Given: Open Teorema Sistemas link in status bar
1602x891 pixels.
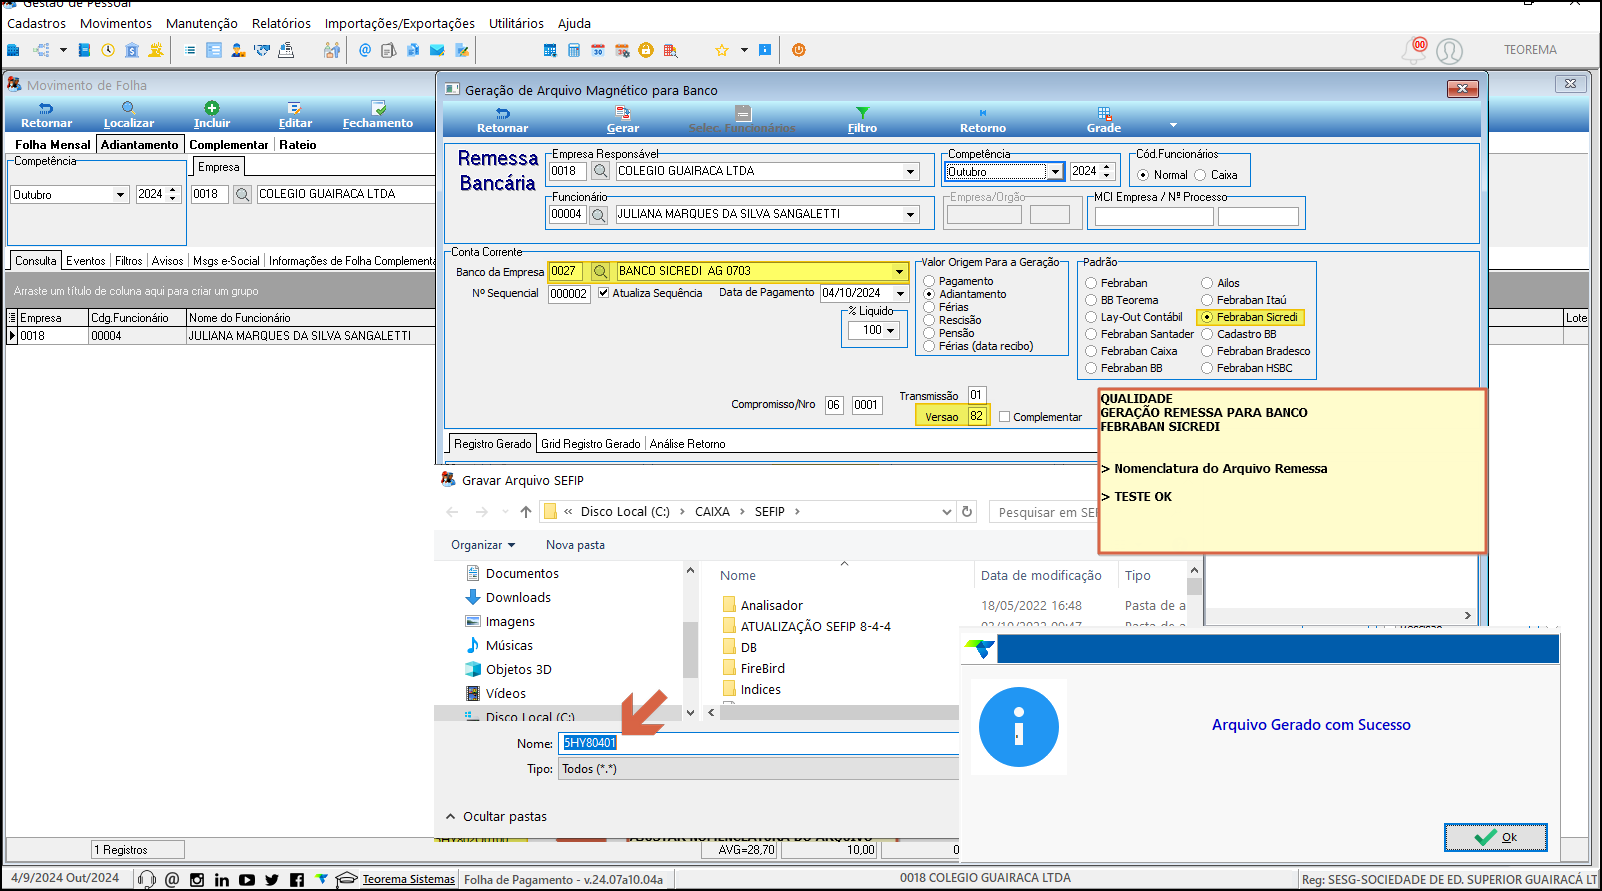Looking at the screenshot, I should pos(408,879).
